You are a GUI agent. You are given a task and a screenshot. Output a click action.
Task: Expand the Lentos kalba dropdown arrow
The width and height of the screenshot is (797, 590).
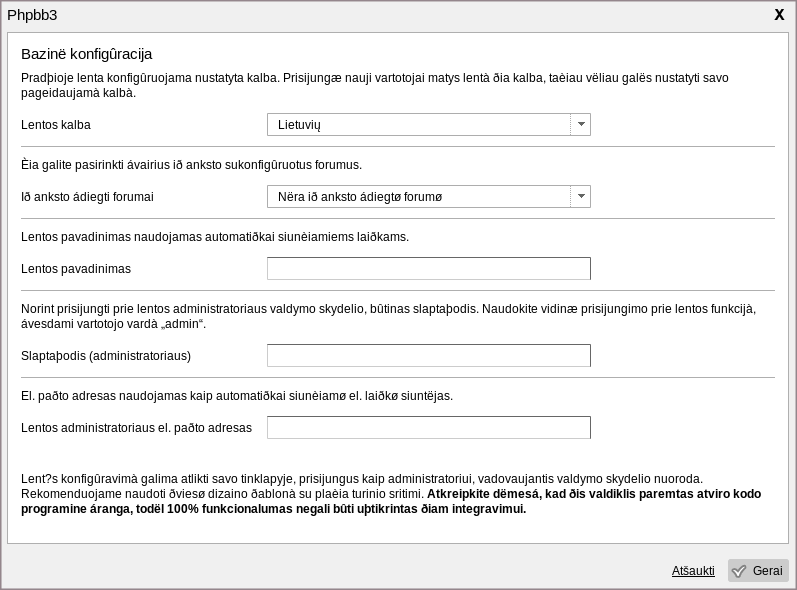[x=580, y=125]
